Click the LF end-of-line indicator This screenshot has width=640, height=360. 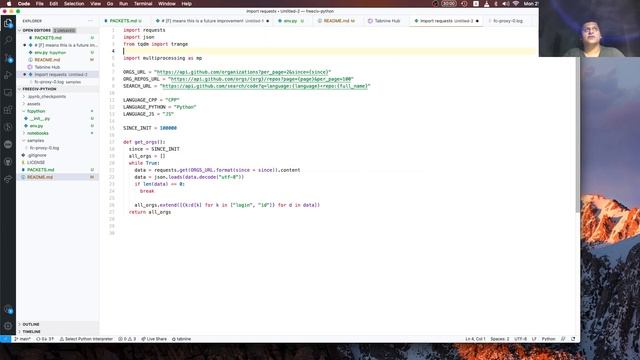click(x=534, y=339)
